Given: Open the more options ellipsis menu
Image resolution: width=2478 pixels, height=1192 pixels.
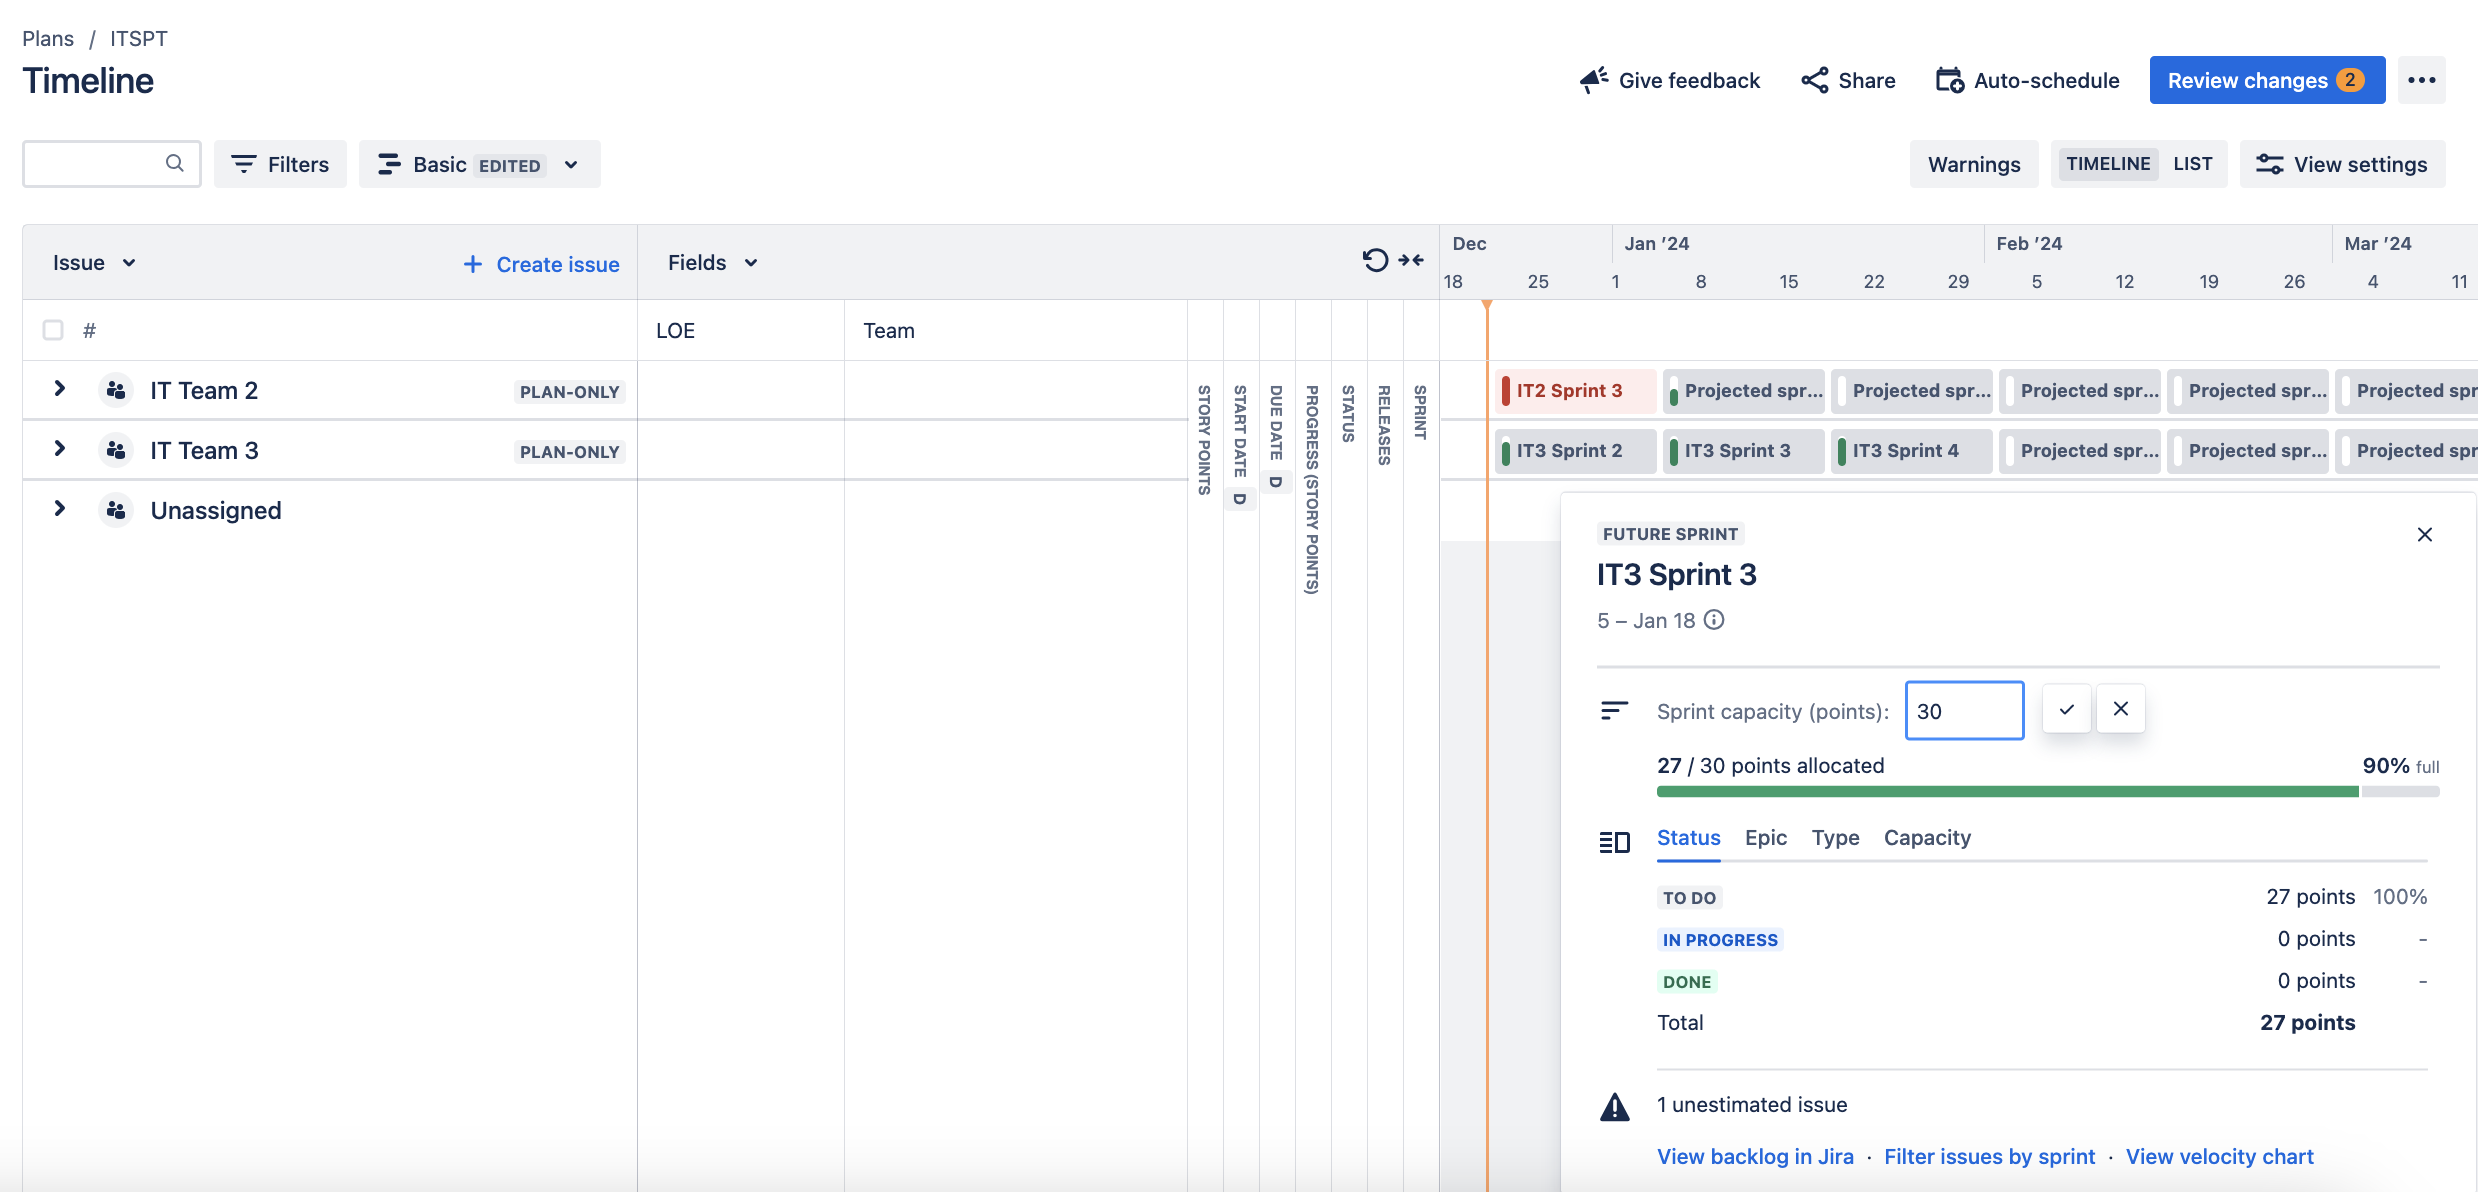Looking at the screenshot, I should pos(2422,80).
